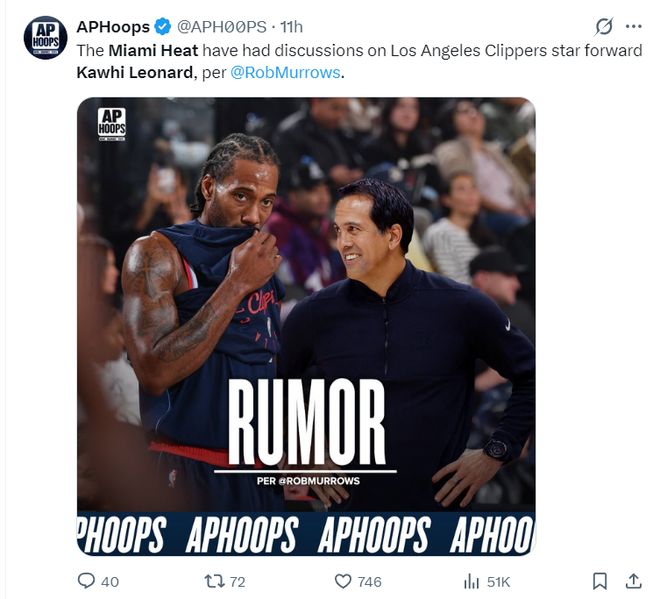Open the @RobMurrows mention link
Image resolution: width=660 pixels, height=599 pixels.
(x=285, y=72)
